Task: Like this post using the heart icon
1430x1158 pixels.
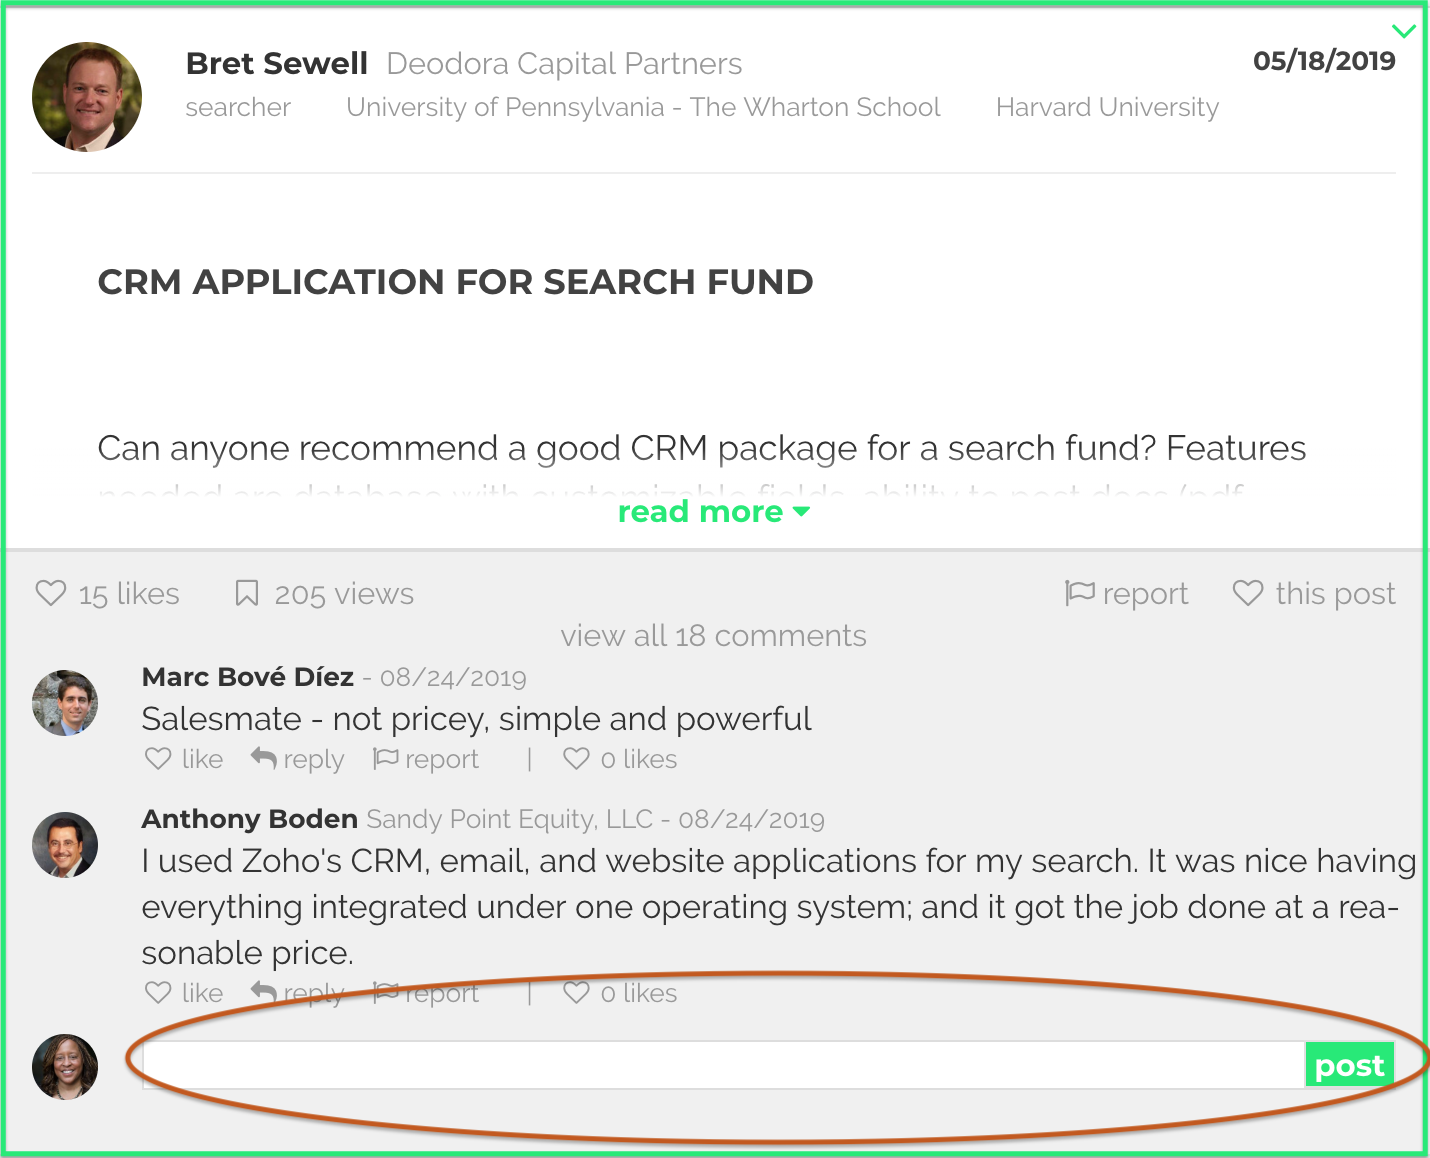Action: [1248, 593]
